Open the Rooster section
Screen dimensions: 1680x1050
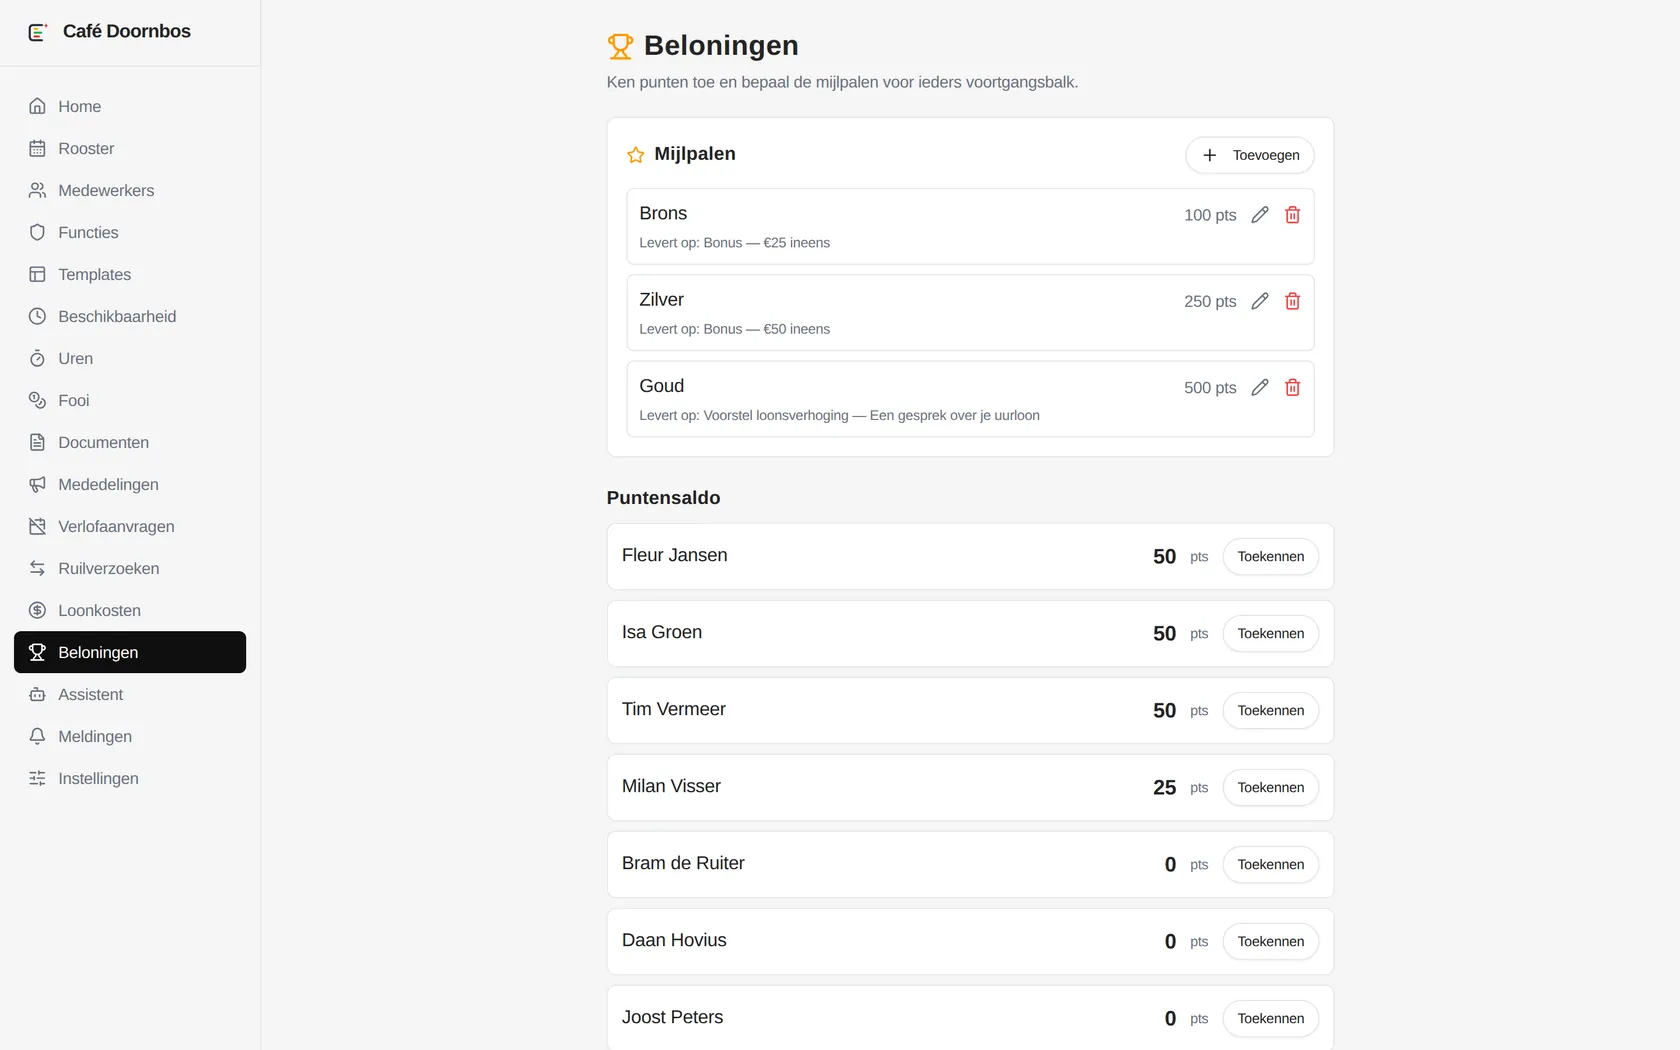[130, 148]
